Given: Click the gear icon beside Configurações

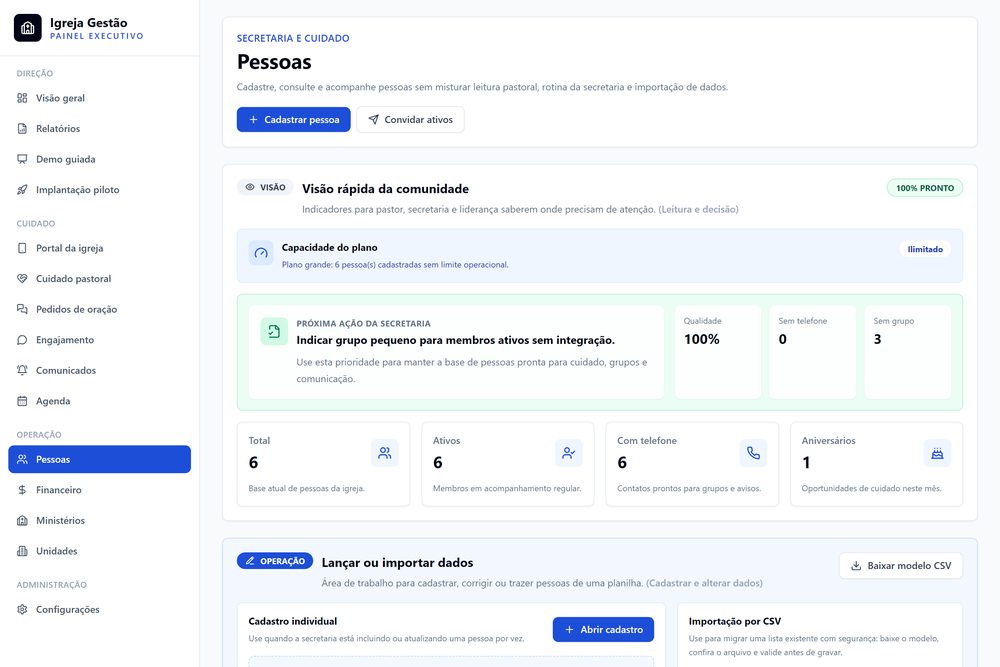Looking at the screenshot, I should [22, 609].
